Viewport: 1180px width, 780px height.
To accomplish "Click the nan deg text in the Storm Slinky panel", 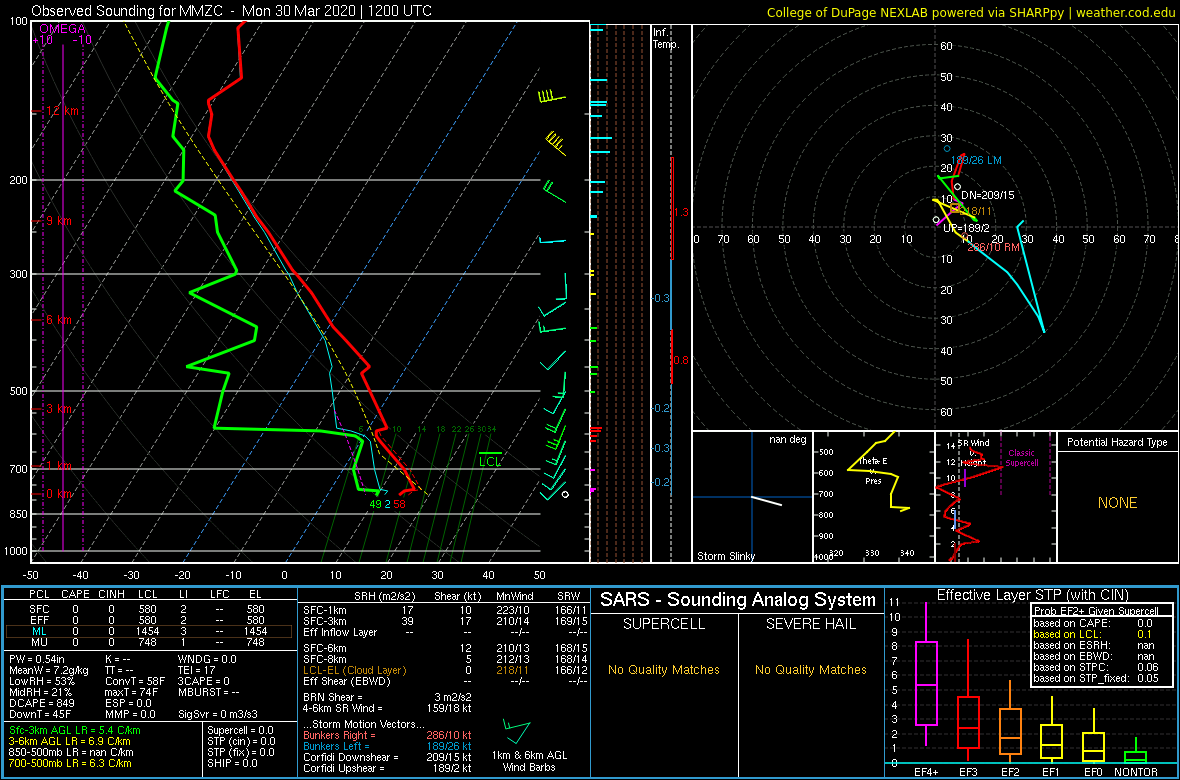I will pyautogui.click(x=786, y=440).
